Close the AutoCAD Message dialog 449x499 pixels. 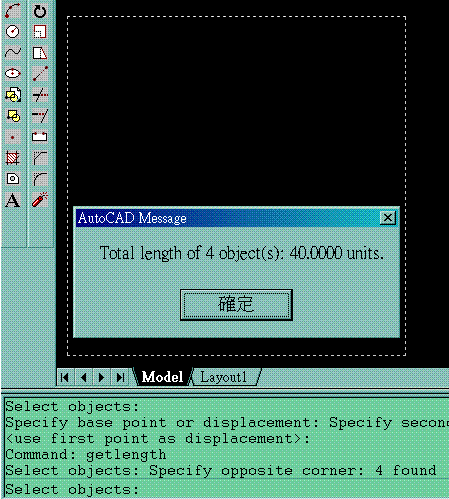click(x=388, y=218)
